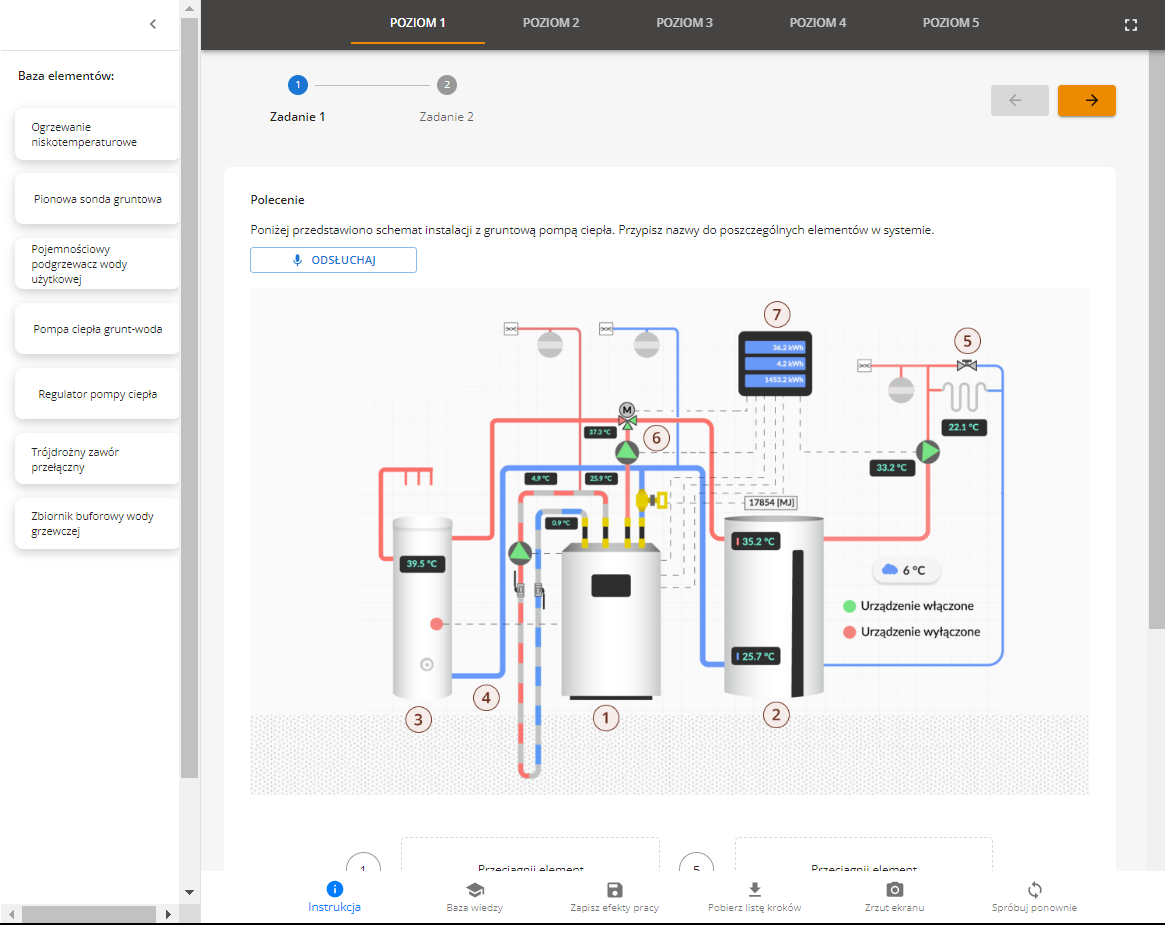1165x925 pixels.
Task: Click the Instrukcja info icon
Action: pyautogui.click(x=334, y=889)
